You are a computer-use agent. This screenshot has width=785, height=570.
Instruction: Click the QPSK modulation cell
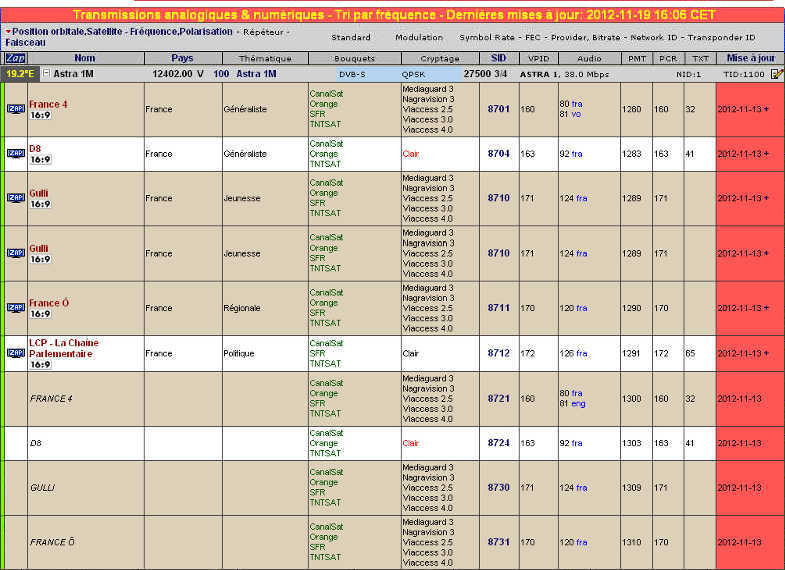(413, 74)
